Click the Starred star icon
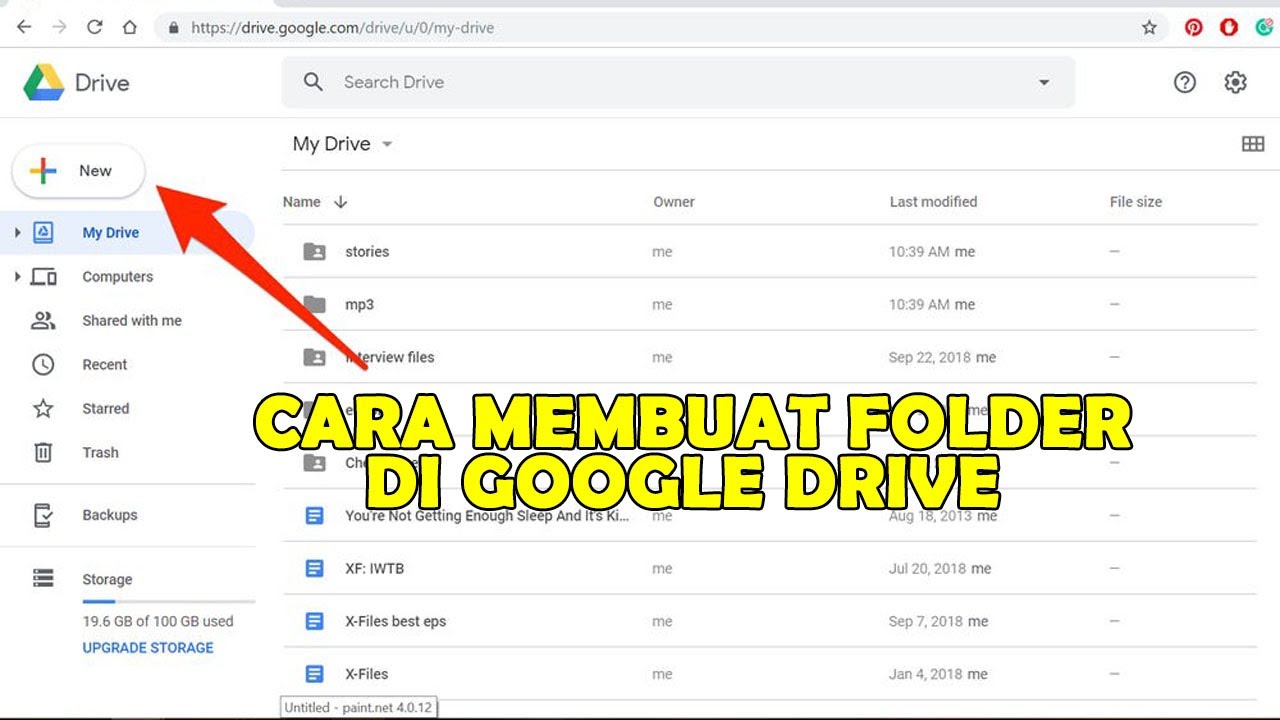The image size is (1280, 720). click(x=43, y=408)
